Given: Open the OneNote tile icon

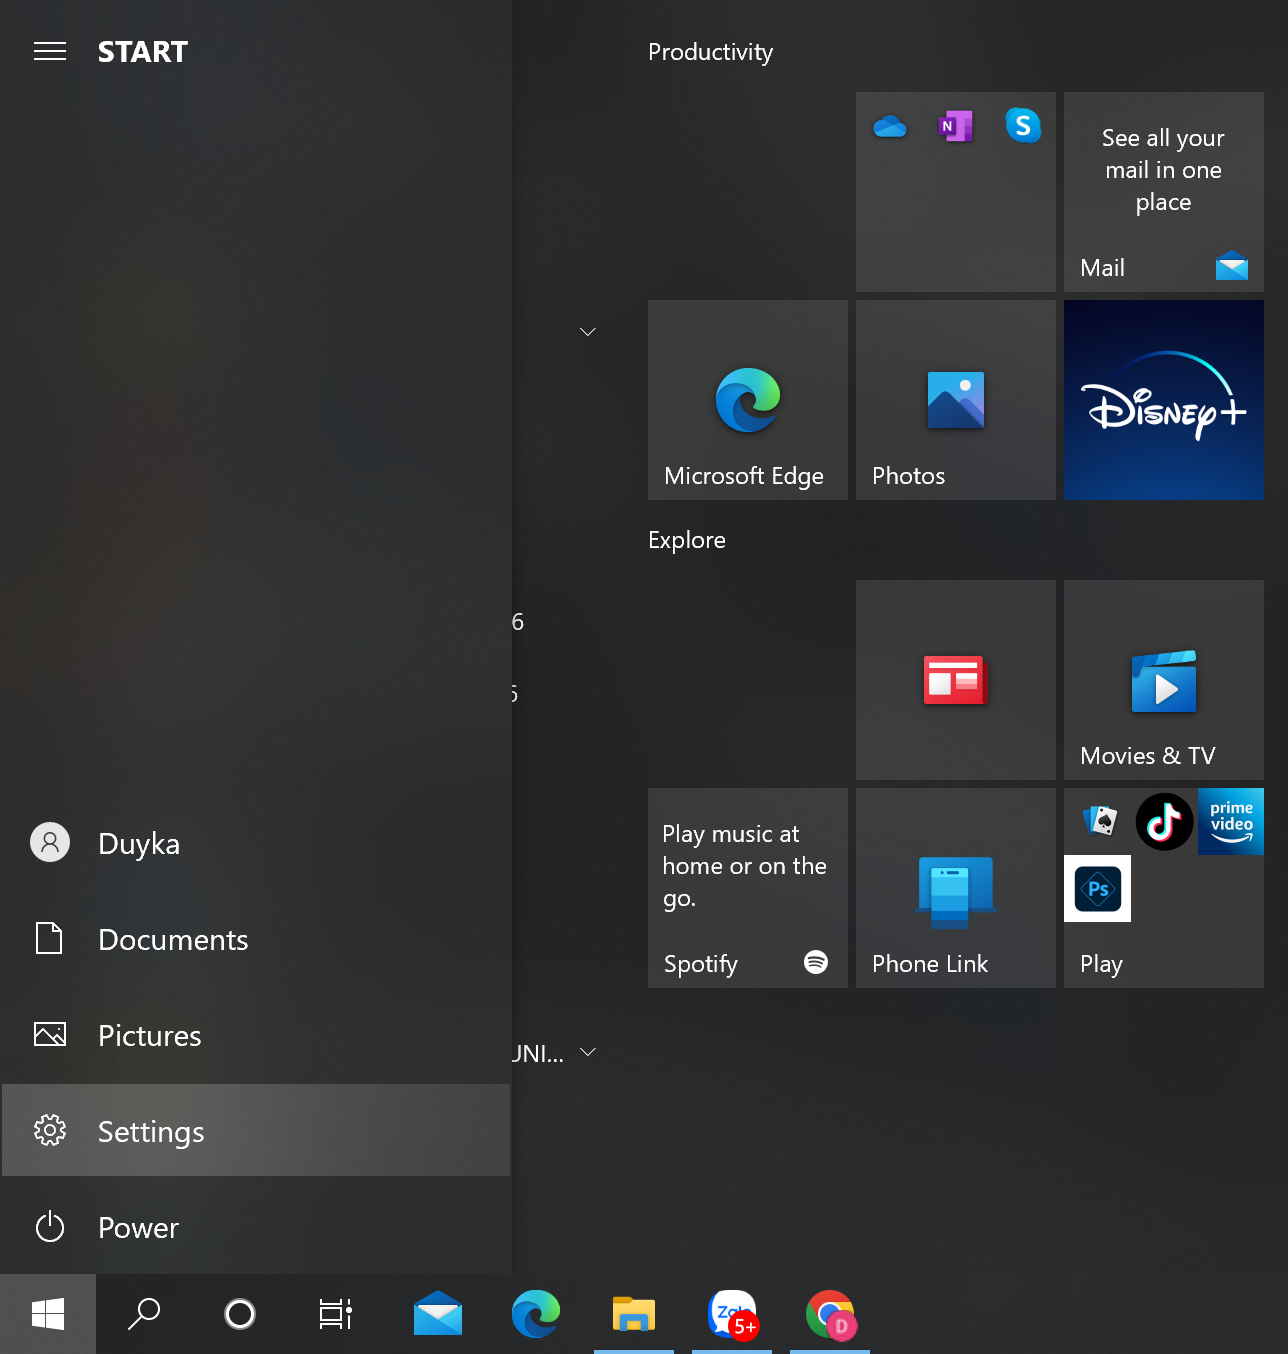Looking at the screenshot, I should [956, 127].
